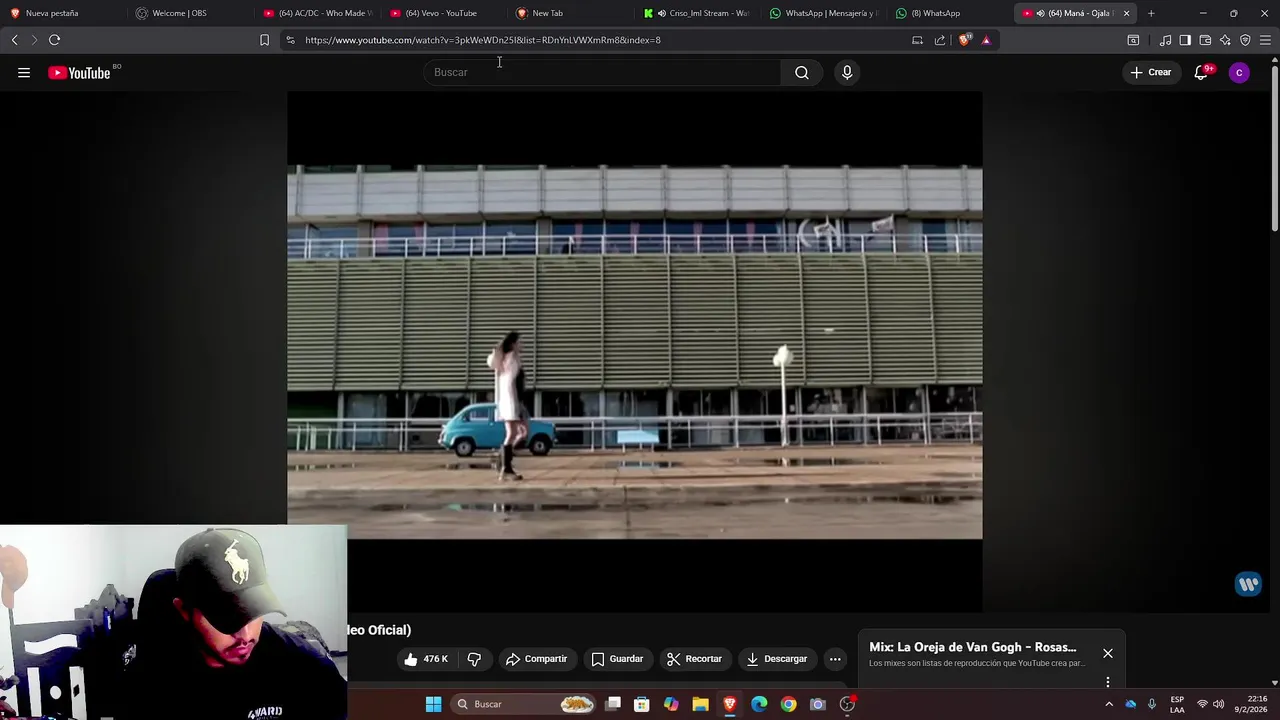The image size is (1280, 720).
Task: Open Leo AI sparkle icon
Action: [1225, 40]
